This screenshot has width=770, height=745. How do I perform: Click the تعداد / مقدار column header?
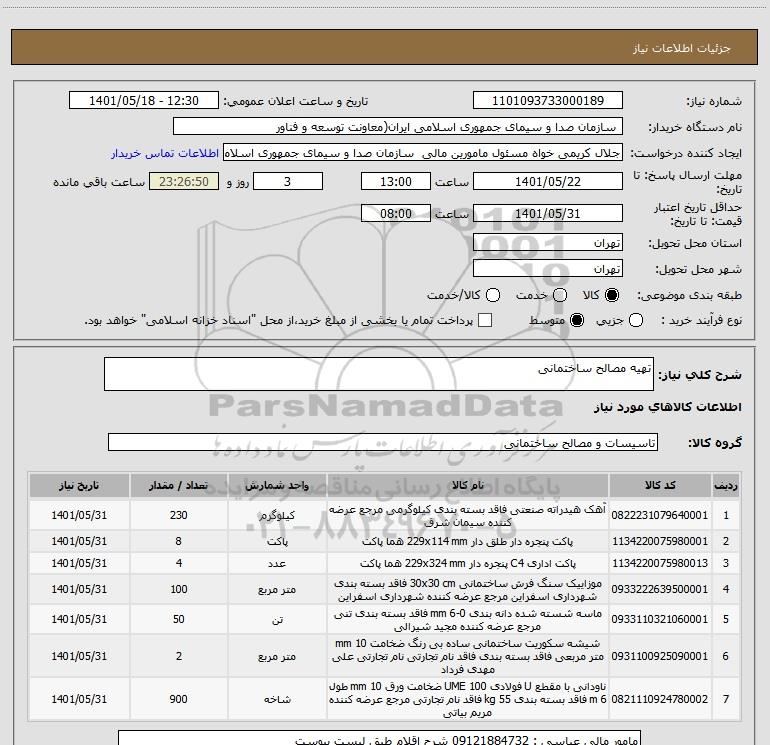(x=178, y=486)
